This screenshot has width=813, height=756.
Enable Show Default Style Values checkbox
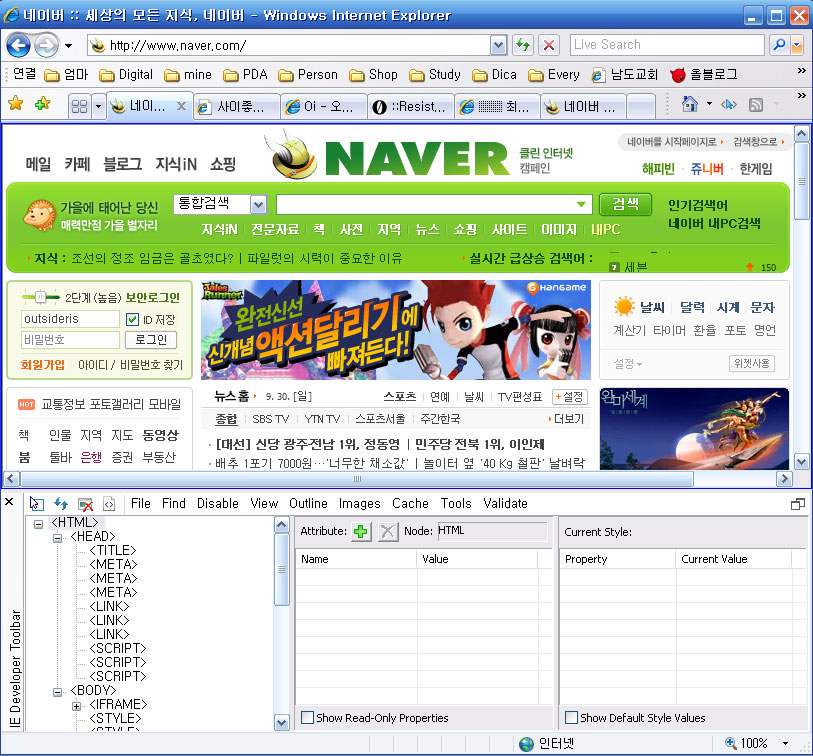571,718
